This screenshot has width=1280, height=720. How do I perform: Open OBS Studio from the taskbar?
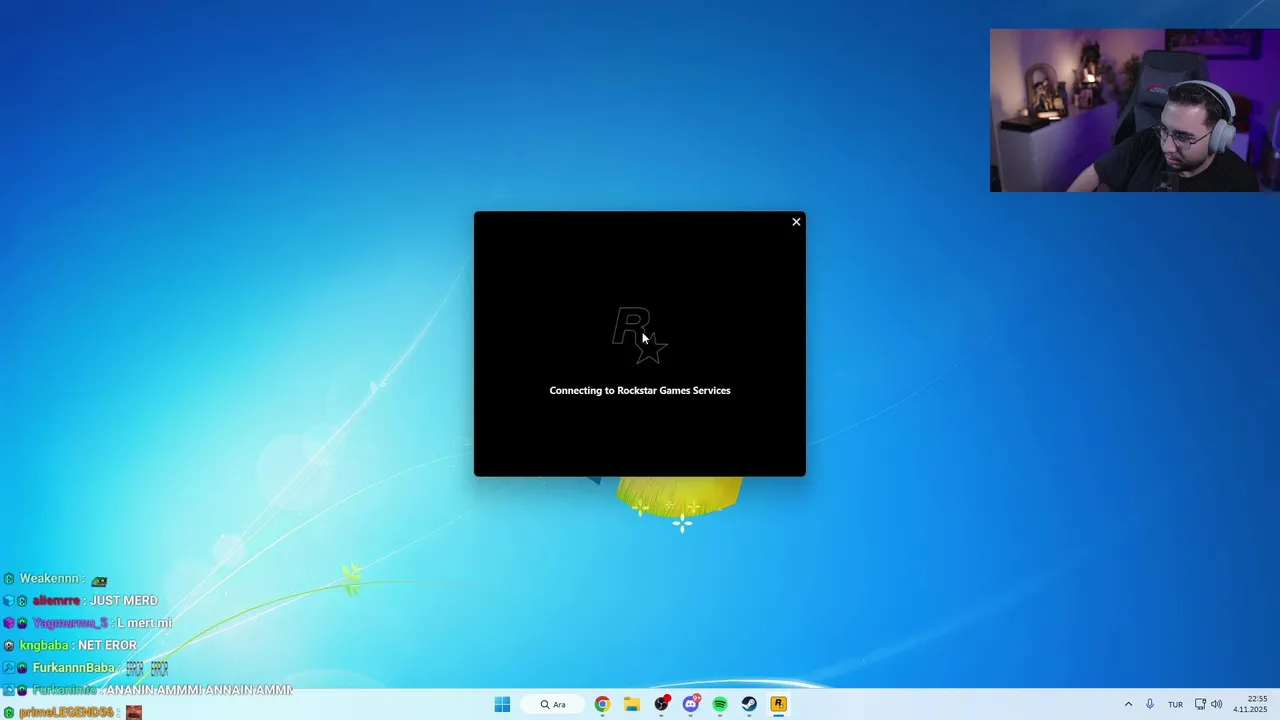(661, 704)
